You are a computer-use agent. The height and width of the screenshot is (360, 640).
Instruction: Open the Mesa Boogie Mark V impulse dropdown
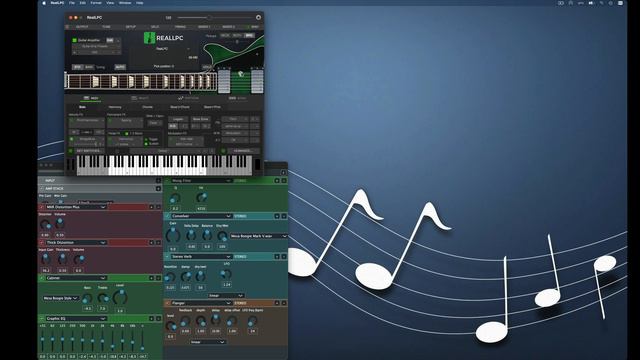258,236
